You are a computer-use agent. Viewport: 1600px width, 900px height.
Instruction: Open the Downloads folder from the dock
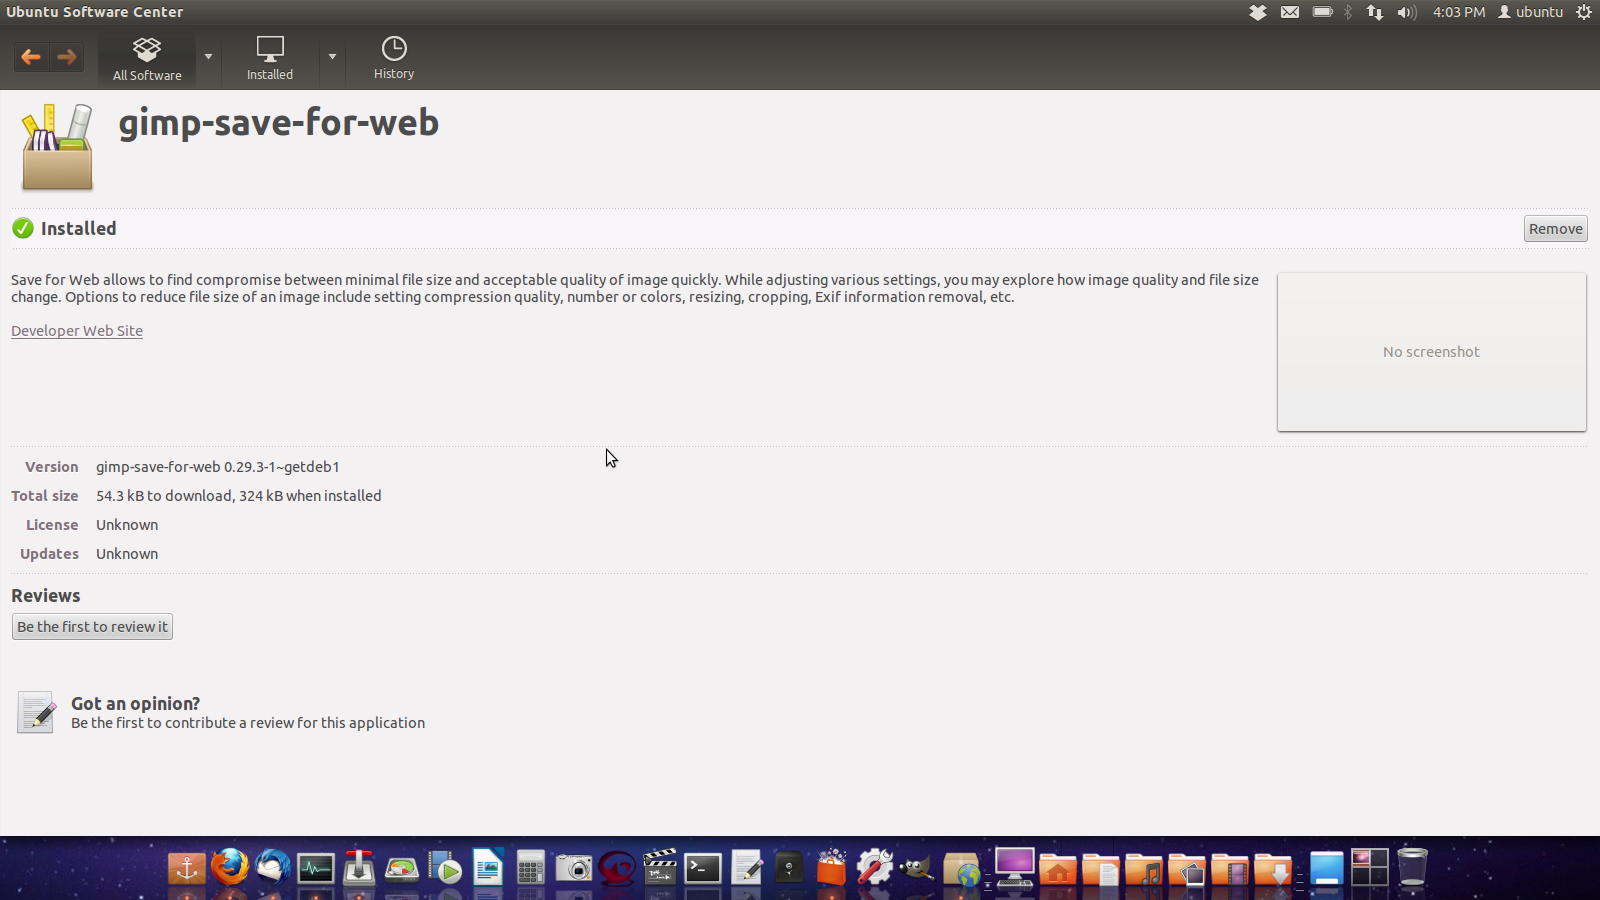coord(1273,869)
